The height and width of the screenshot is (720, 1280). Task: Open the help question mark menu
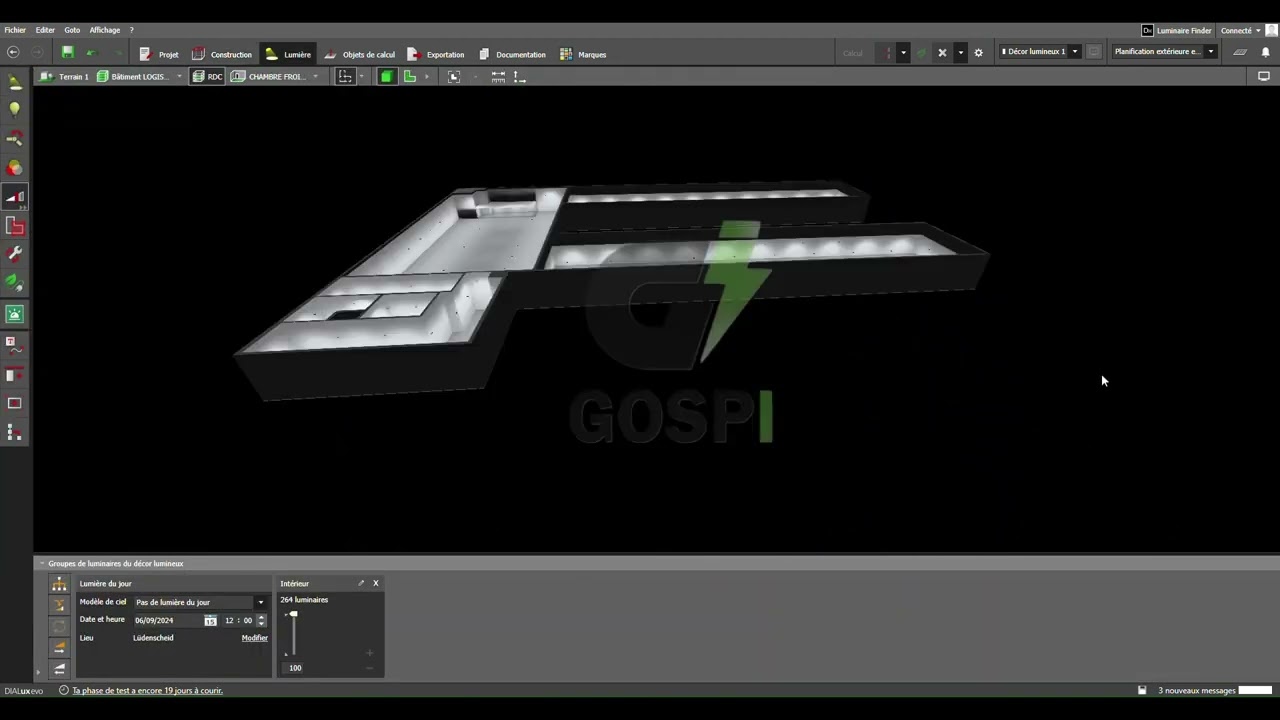[x=131, y=30]
